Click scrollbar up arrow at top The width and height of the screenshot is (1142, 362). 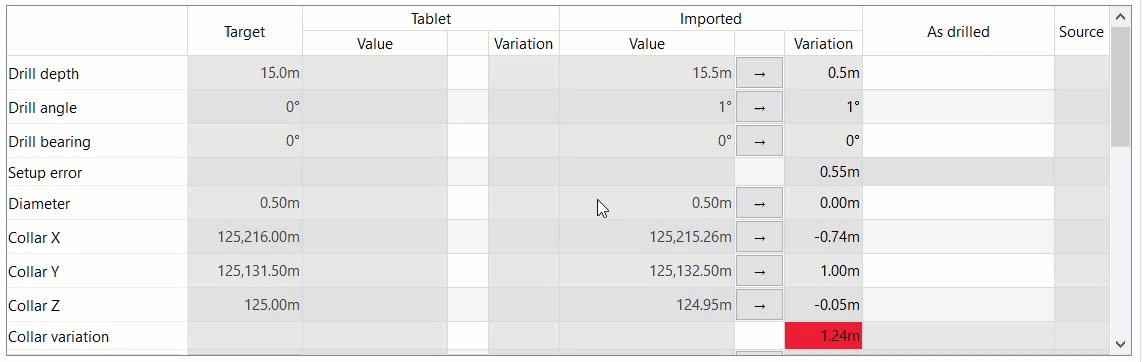(1119, 15)
